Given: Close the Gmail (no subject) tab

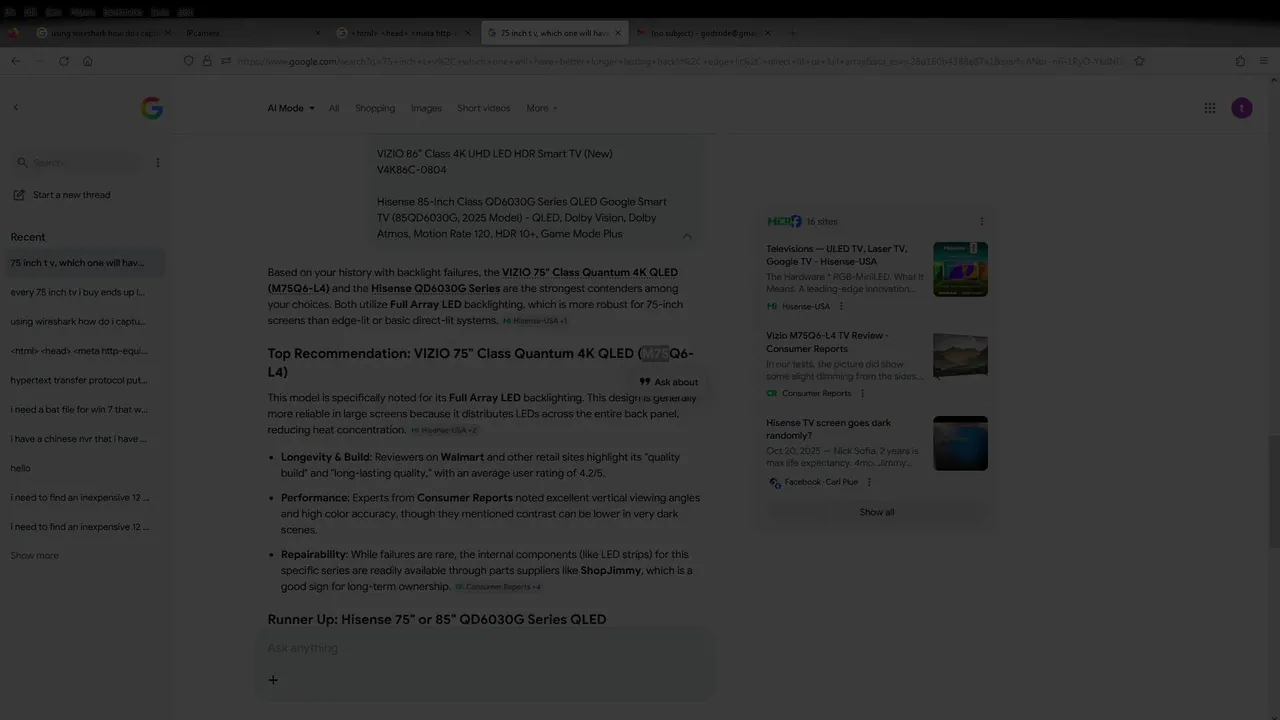Looking at the screenshot, I should [x=768, y=33].
